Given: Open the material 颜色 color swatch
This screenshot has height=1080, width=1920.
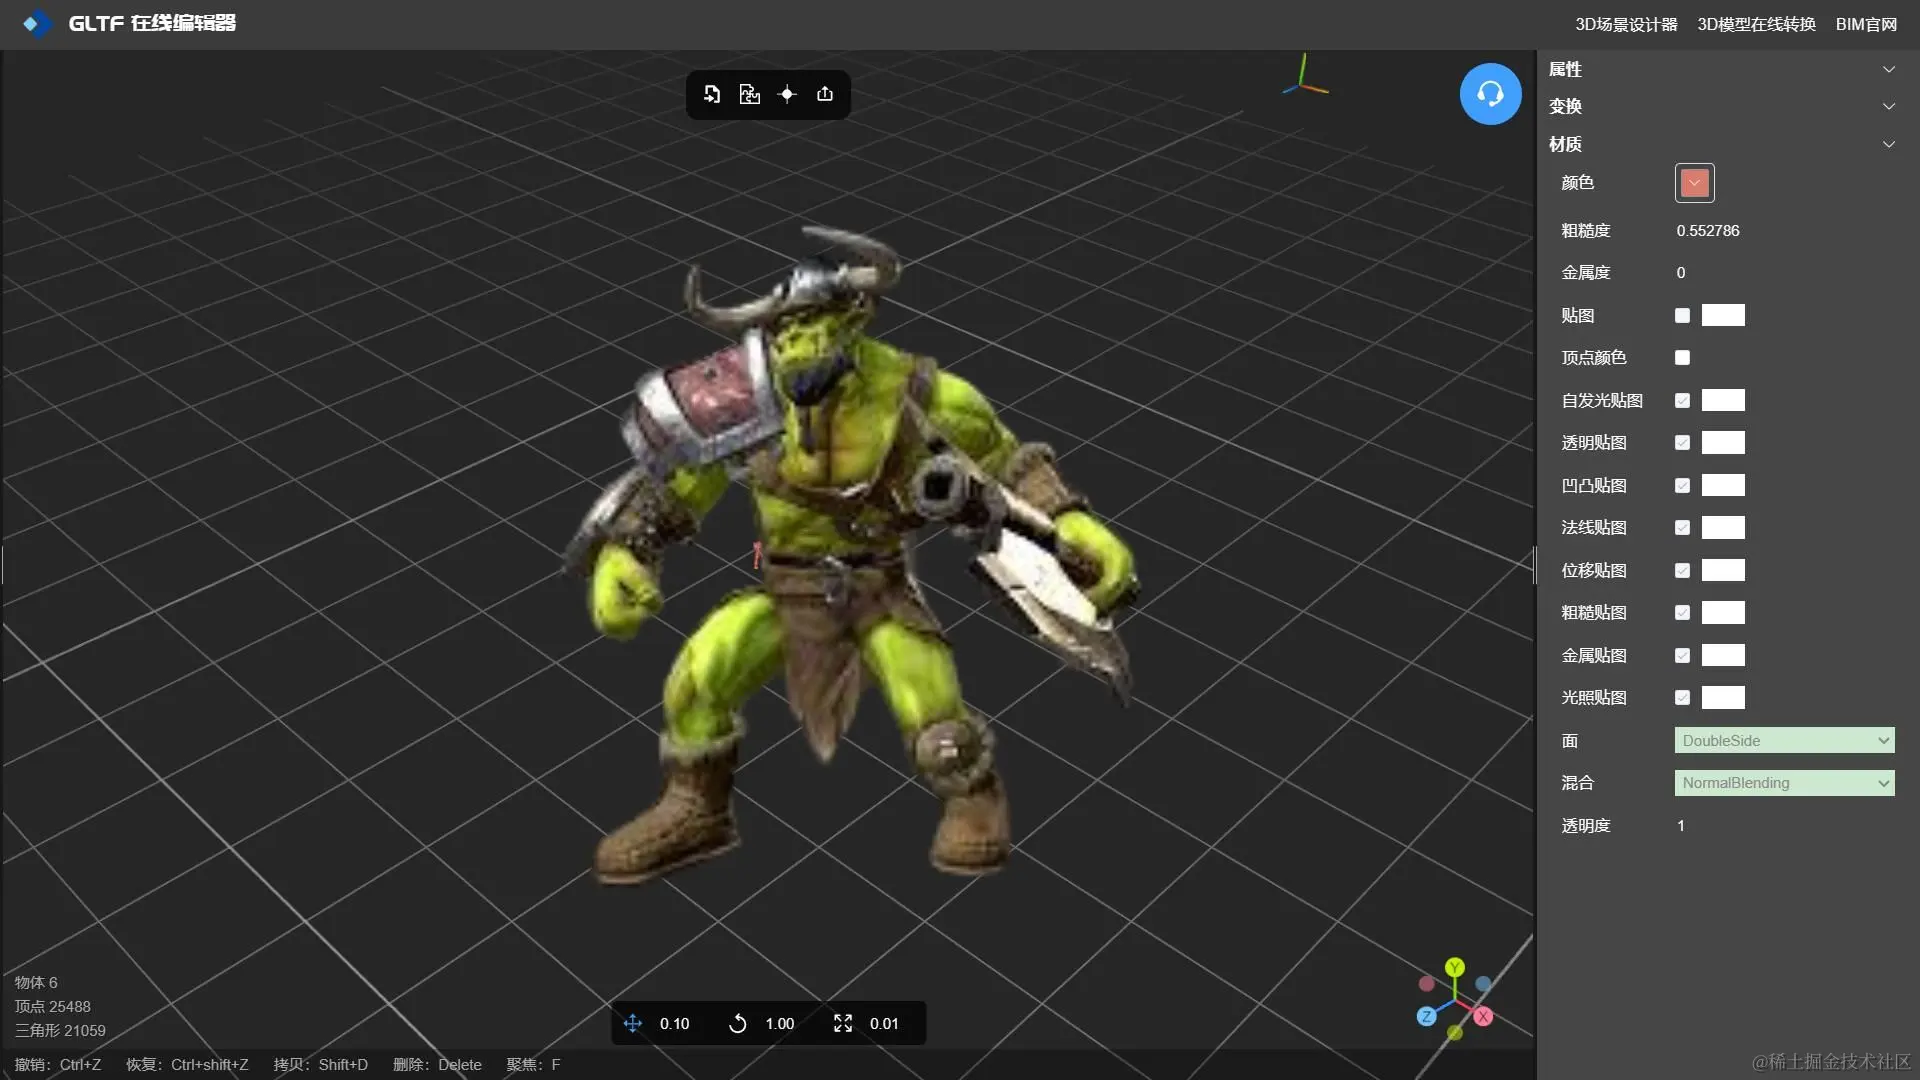Looking at the screenshot, I should 1694,183.
